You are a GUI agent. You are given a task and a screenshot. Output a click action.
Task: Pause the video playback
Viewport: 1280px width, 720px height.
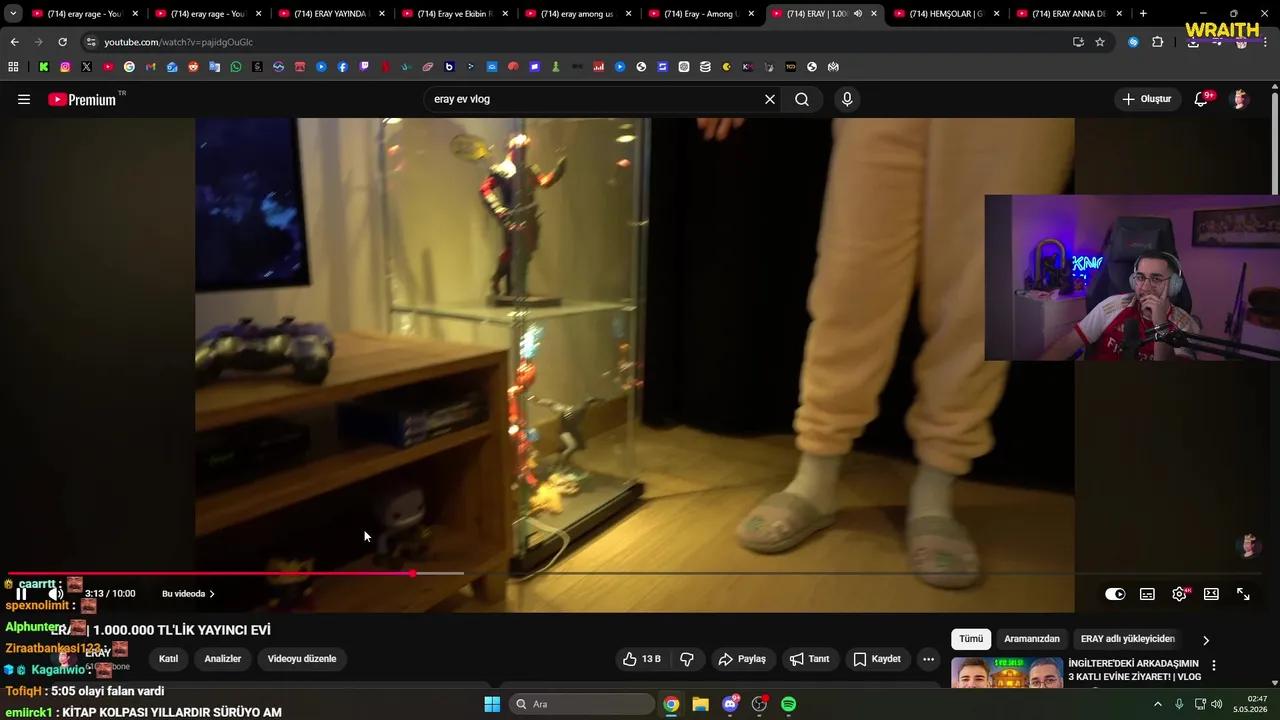[x=22, y=593]
